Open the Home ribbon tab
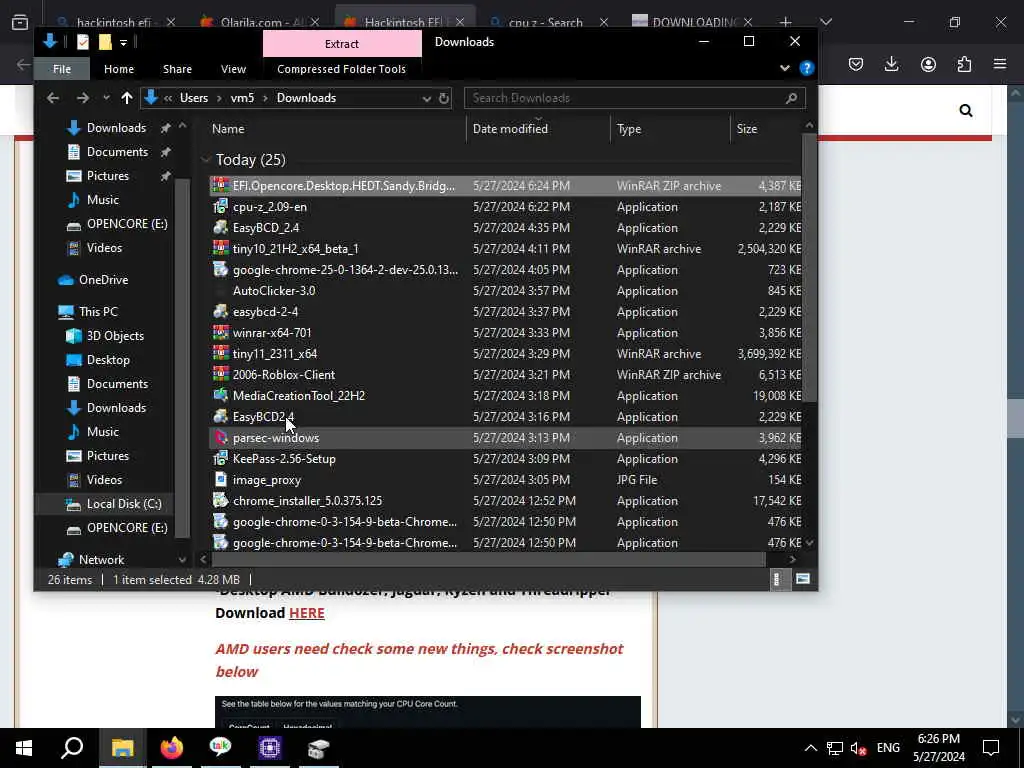This screenshot has width=1024, height=768. tap(119, 69)
